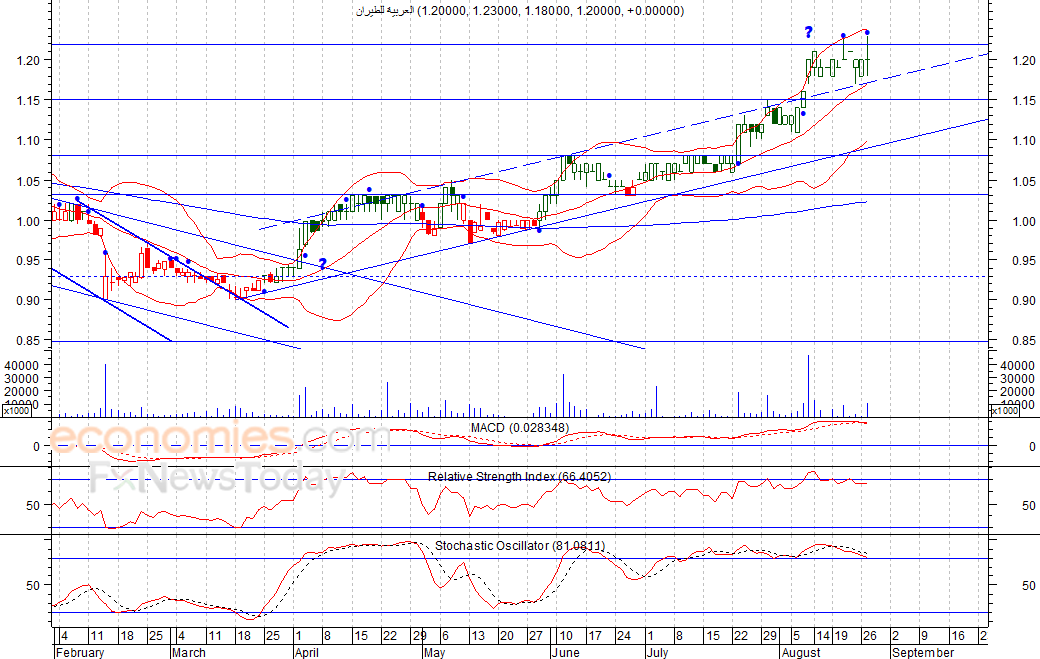Click date label 24 under June
The height and width of the screenshot is (659, 1040).
[623, 636]
